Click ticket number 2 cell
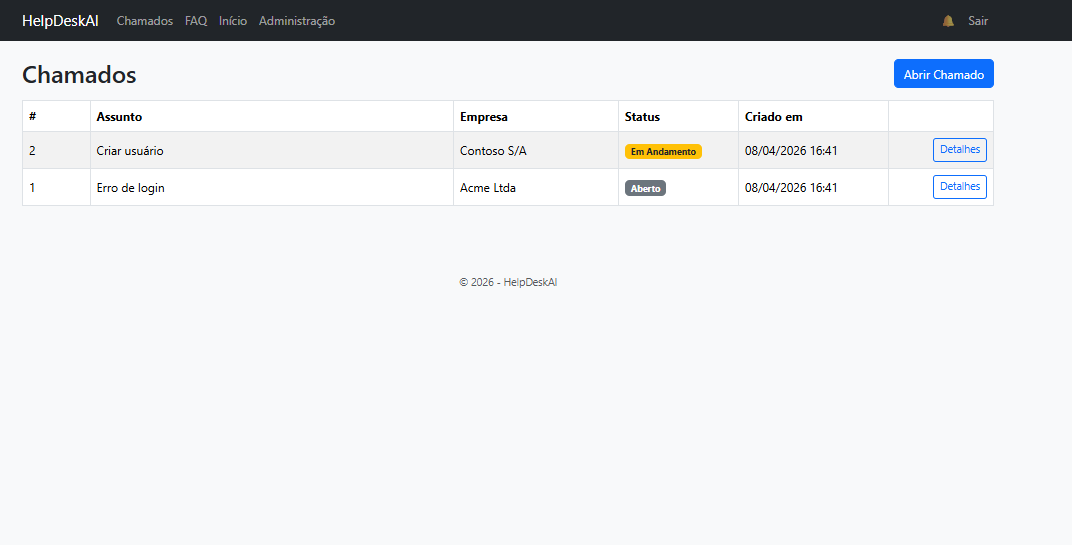 coord(56,150)
